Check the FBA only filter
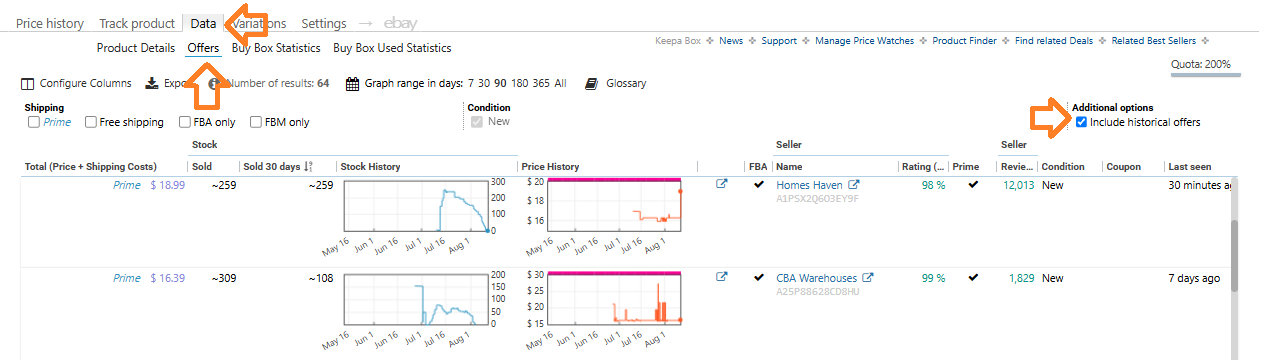Image resolution: width=1273 pixels, height=360 pixels. (185, 122)
